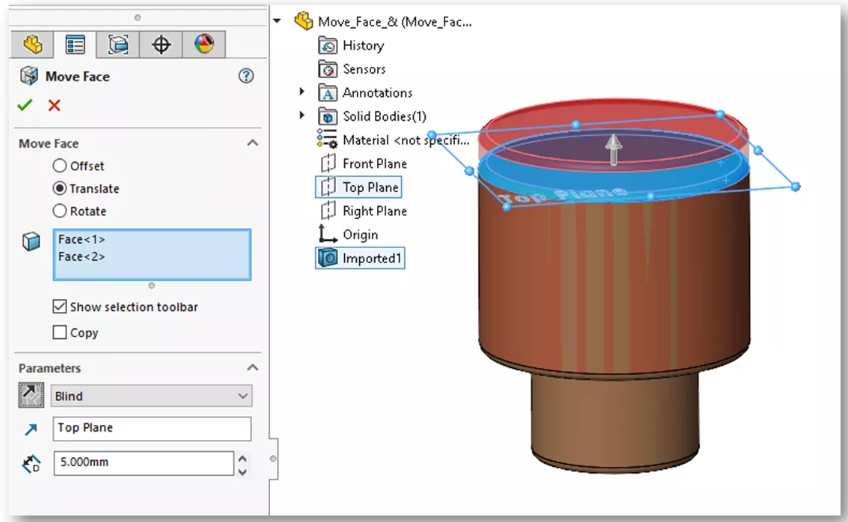Open the ConfigurationManager tab
The height and width of the screenshot is (522, 848).
tap(118, 44)
